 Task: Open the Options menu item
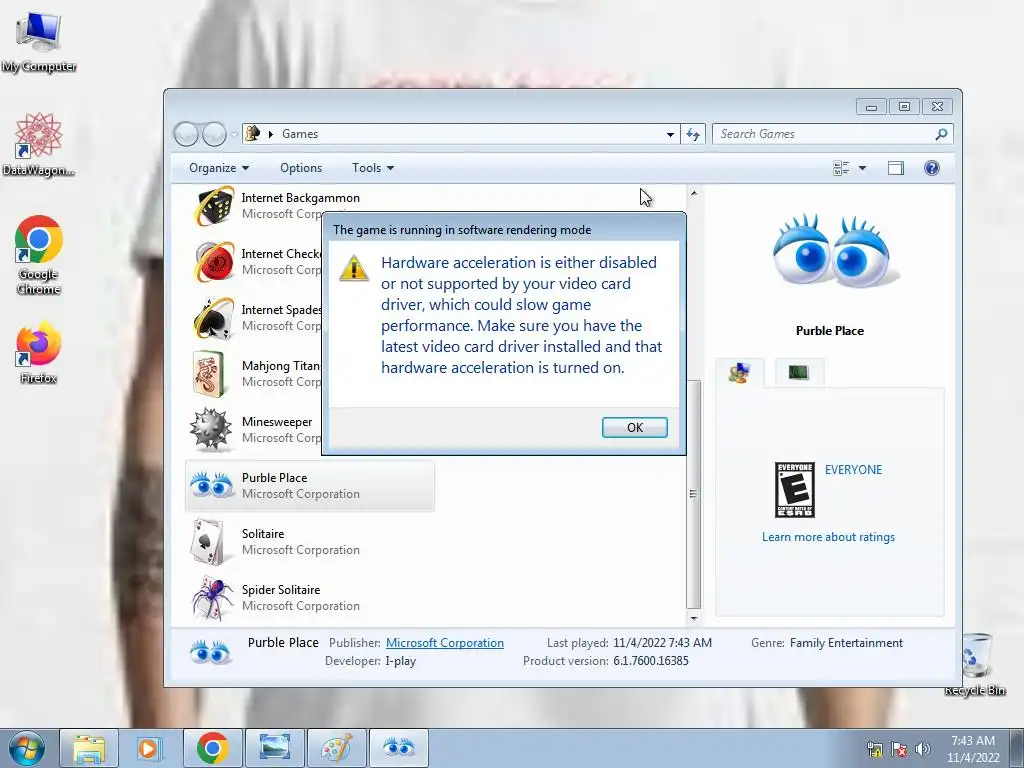(301, 168)
